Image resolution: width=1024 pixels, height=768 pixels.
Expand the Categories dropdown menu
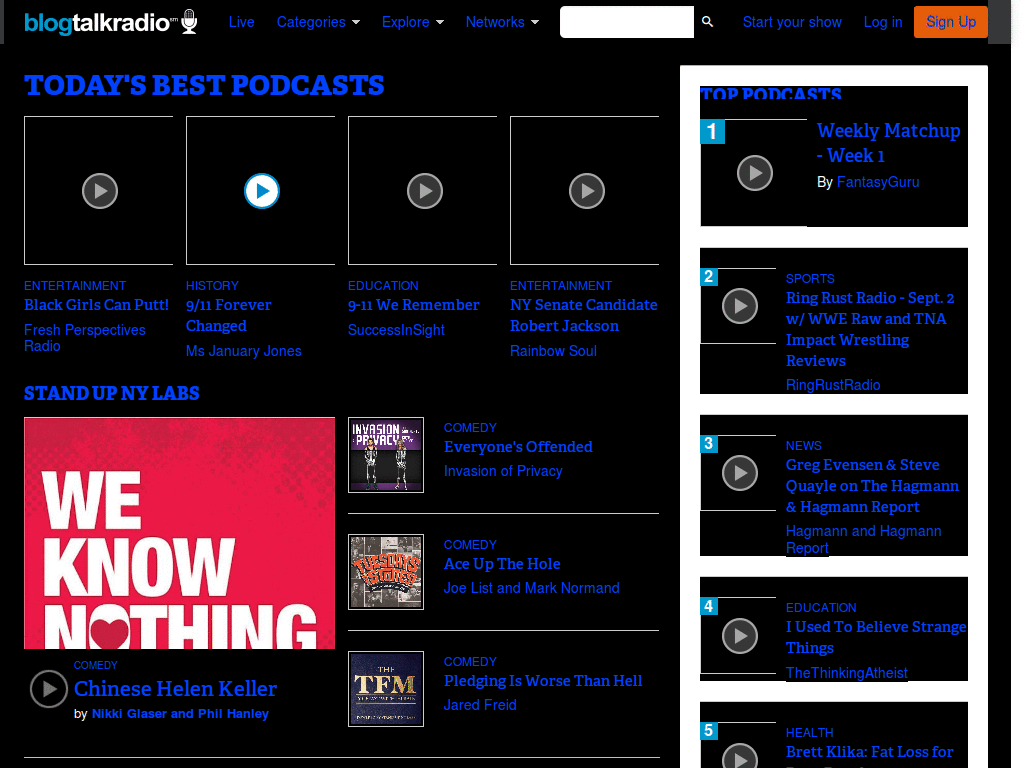[x=318, y=22]
